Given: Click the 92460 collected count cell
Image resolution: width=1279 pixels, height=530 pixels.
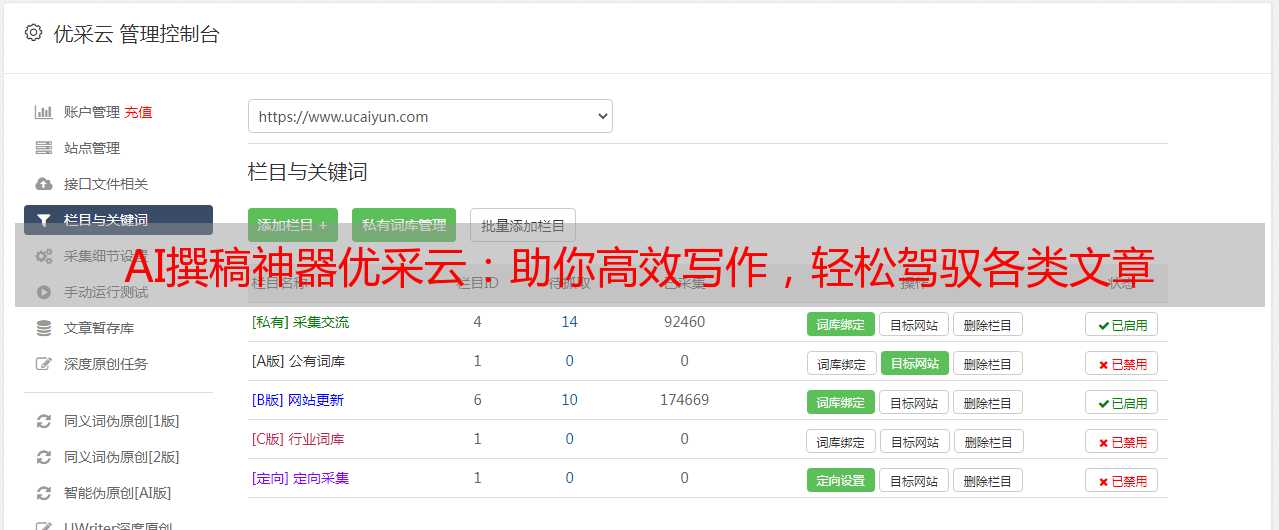Looking at the screenshot, I should coord(684,322).
